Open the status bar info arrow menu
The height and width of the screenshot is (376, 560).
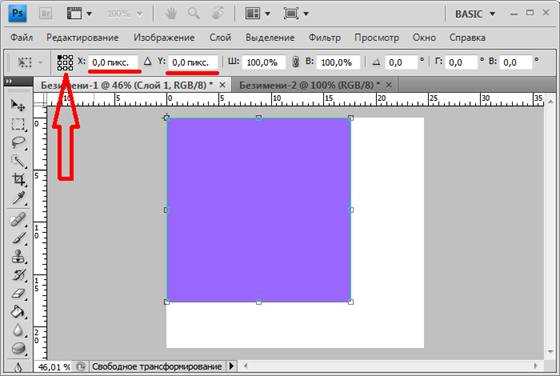coord(231,366)
